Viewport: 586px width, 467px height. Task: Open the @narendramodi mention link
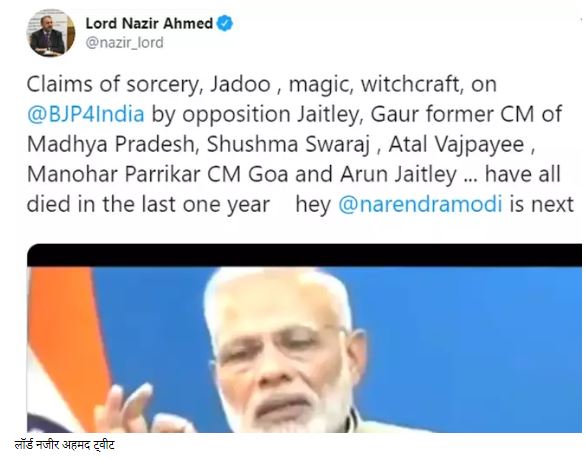click(420, 204)
